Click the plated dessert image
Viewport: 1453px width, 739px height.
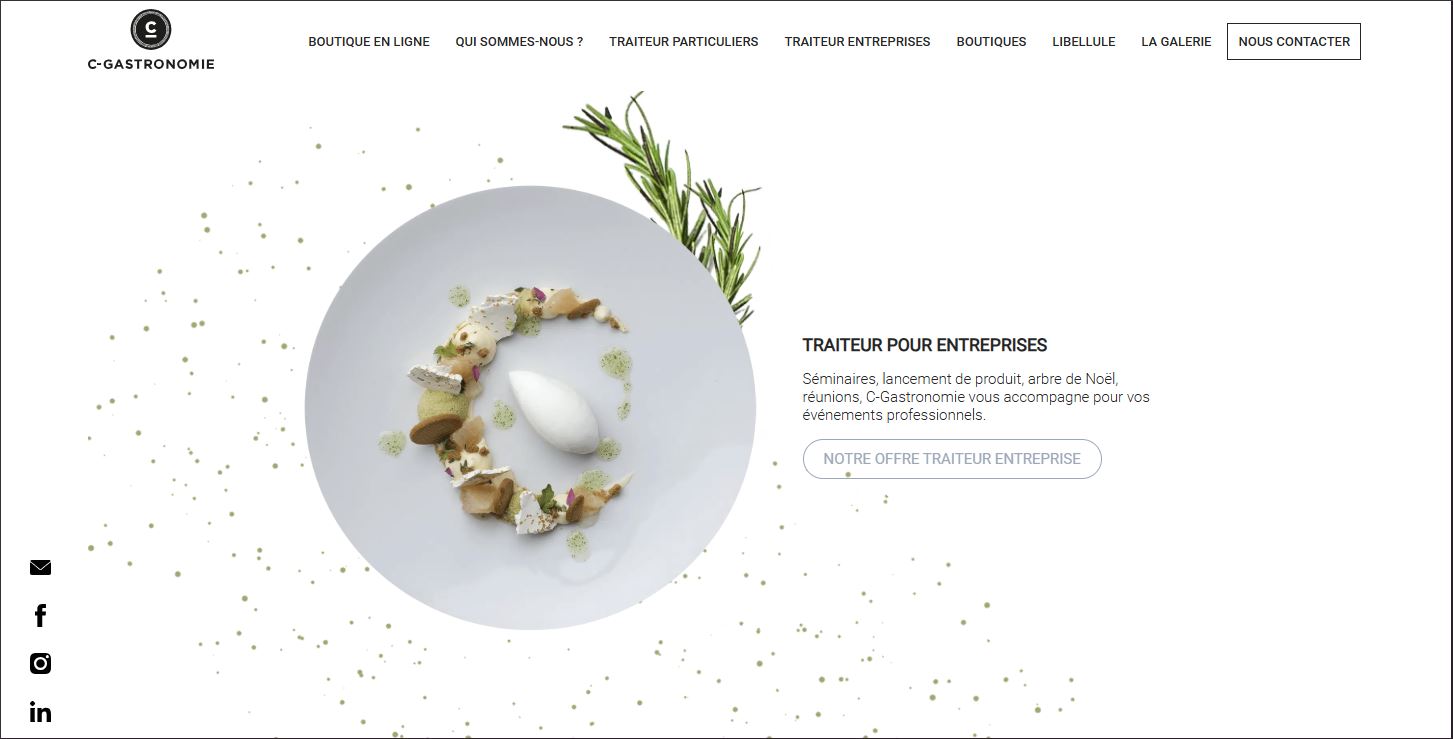[530, 408]
